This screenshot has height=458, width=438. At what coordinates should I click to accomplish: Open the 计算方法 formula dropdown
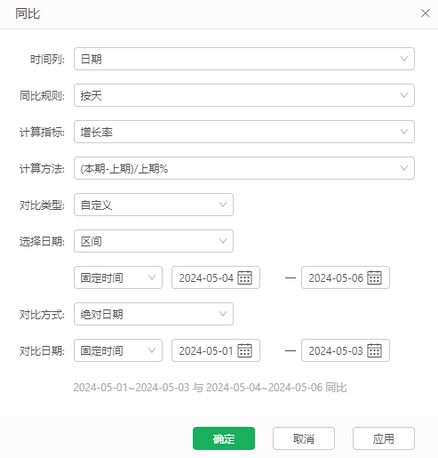(244, 168)
